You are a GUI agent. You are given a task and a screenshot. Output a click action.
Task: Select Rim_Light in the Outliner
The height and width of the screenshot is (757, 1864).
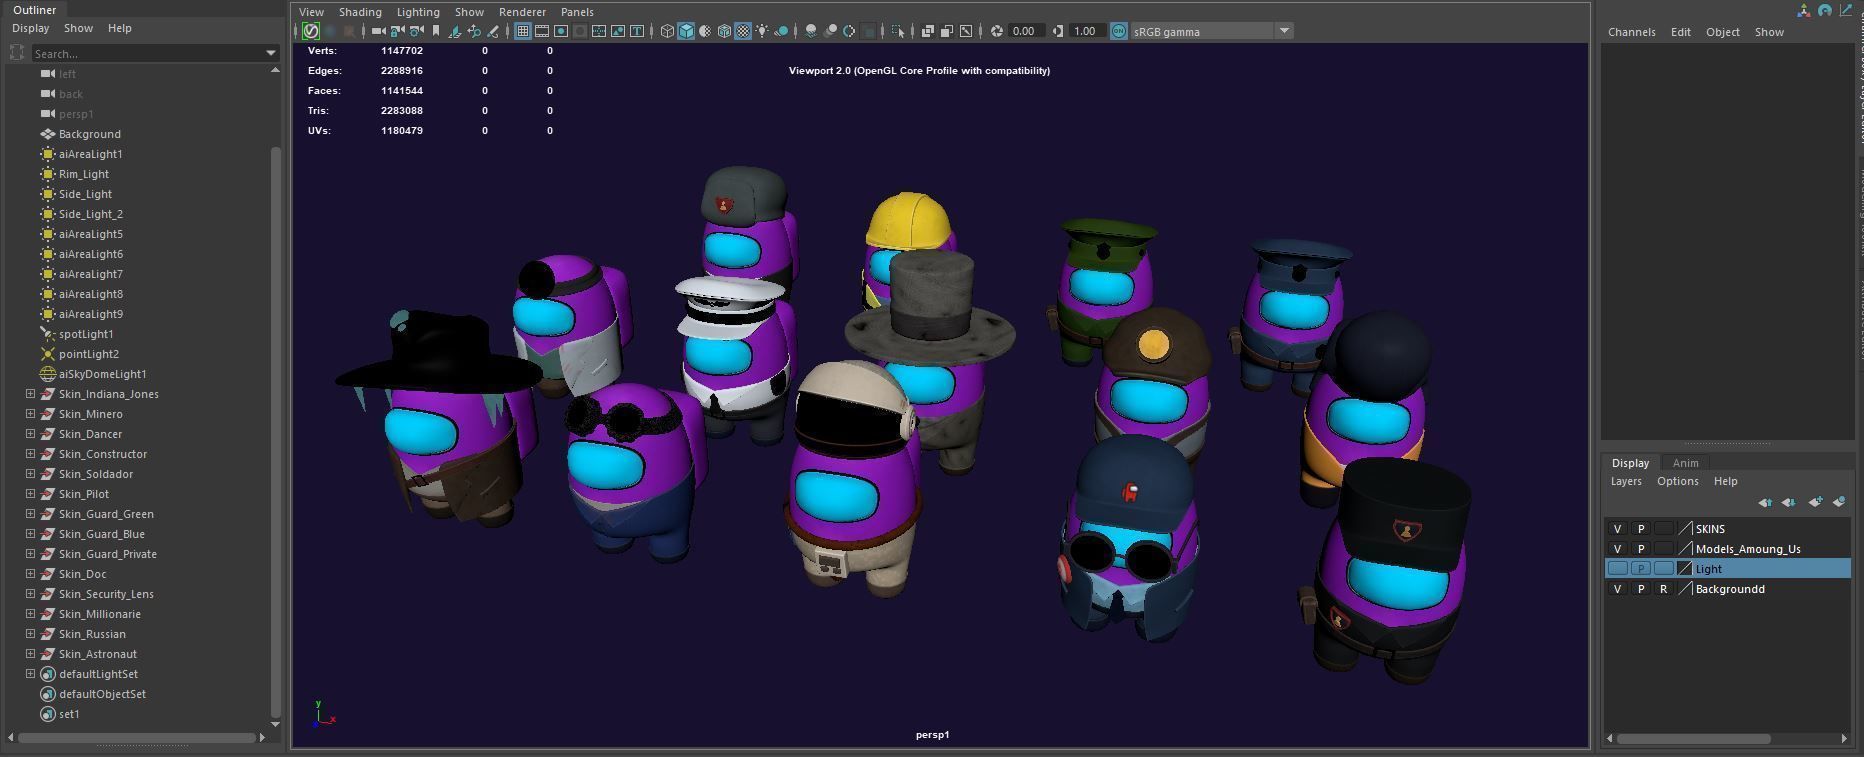tap(84, 174)
